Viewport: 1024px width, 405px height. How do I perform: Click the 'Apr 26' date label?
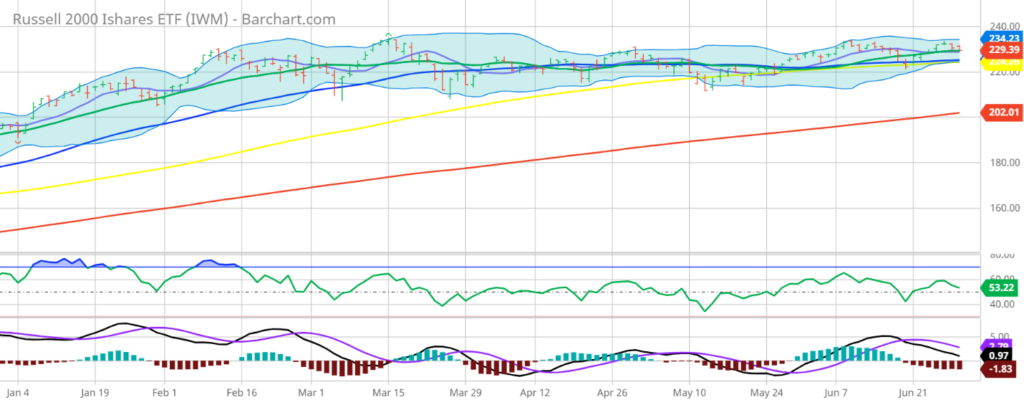coord(613,393)
